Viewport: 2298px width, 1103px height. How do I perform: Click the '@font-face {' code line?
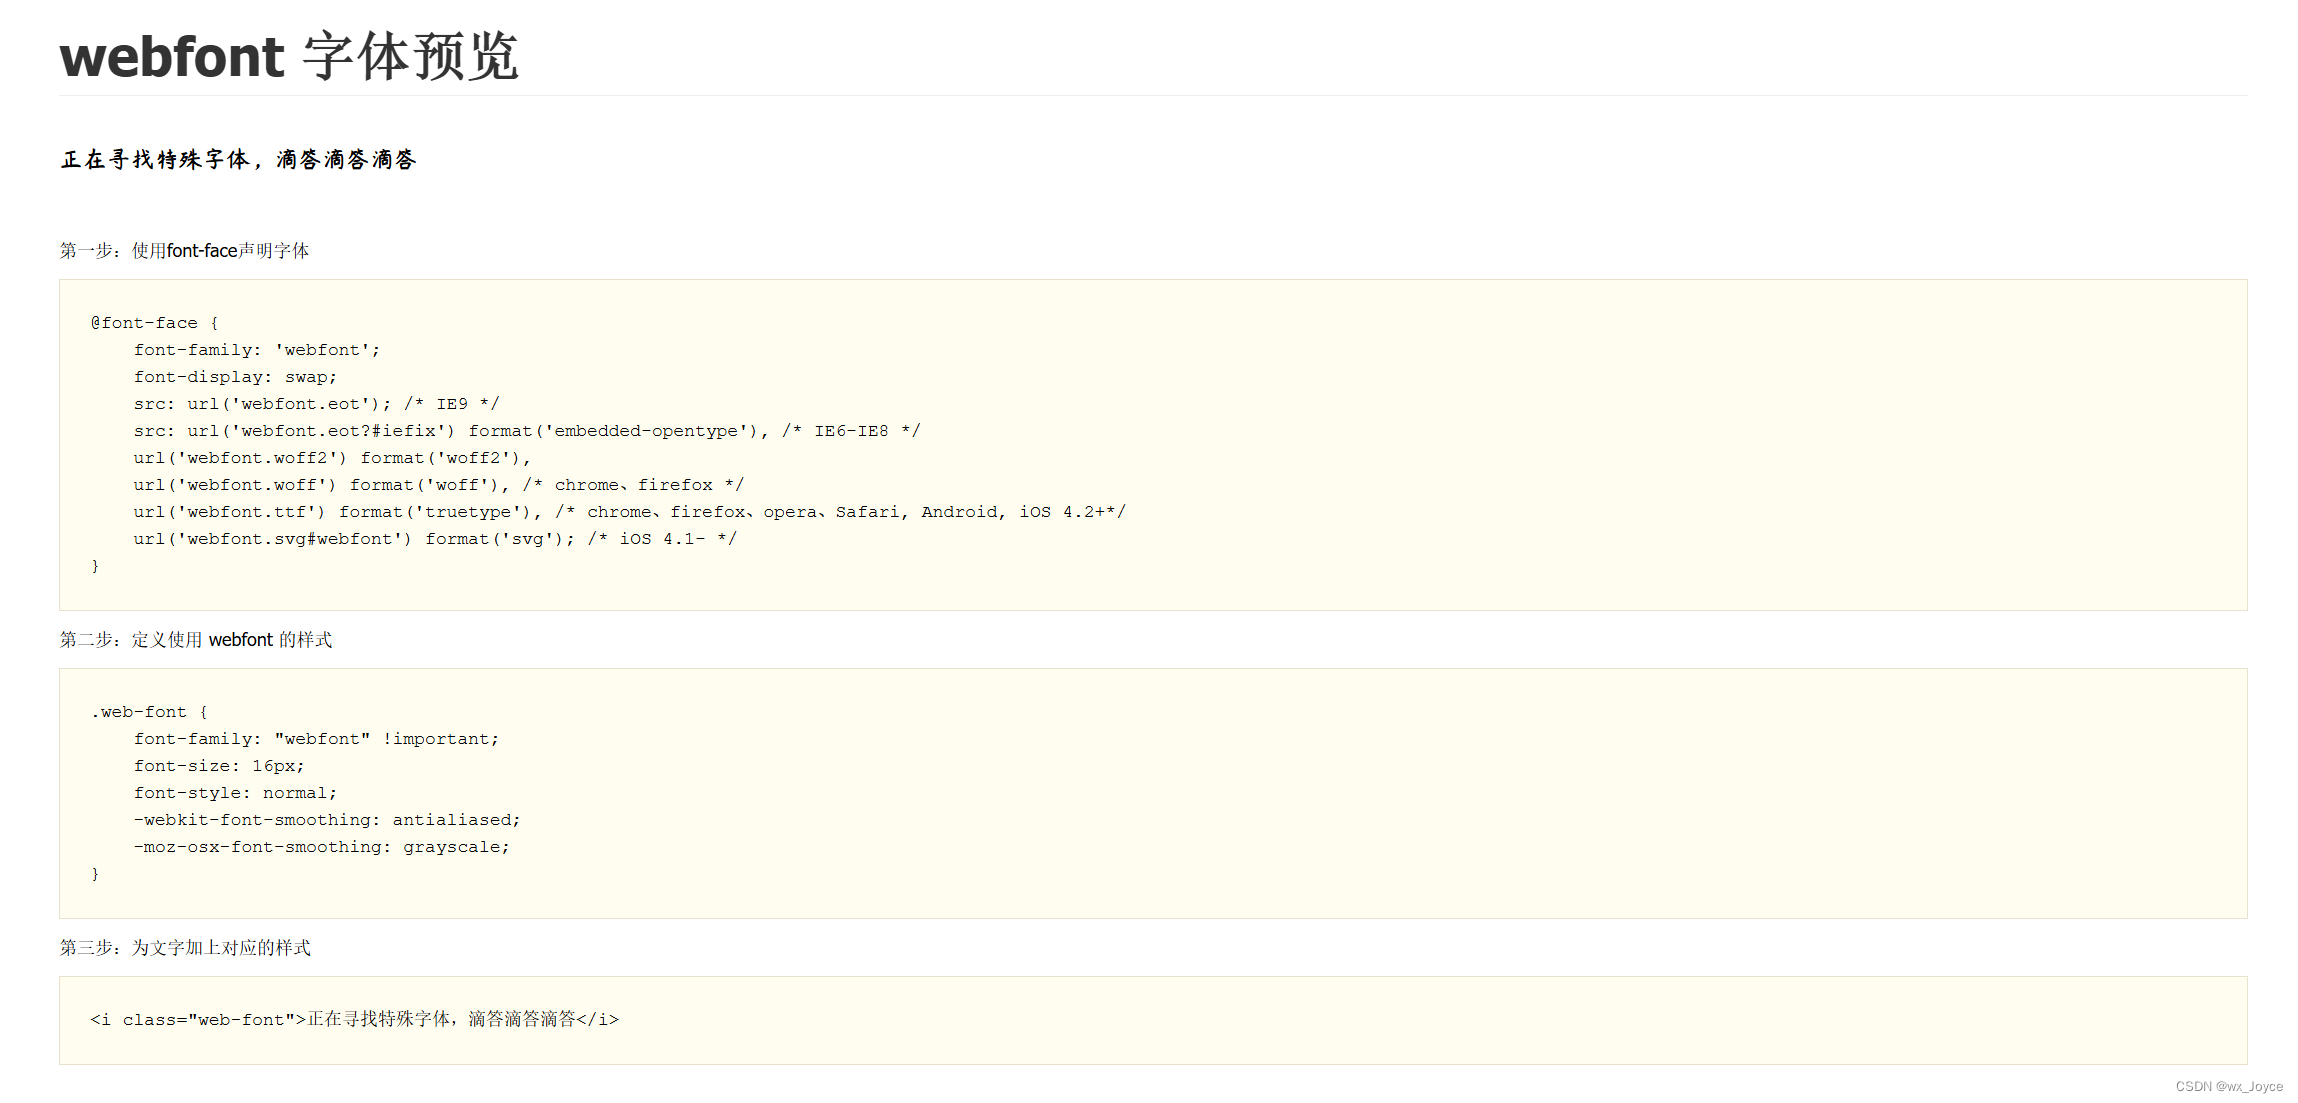click(x=154, y=323)
